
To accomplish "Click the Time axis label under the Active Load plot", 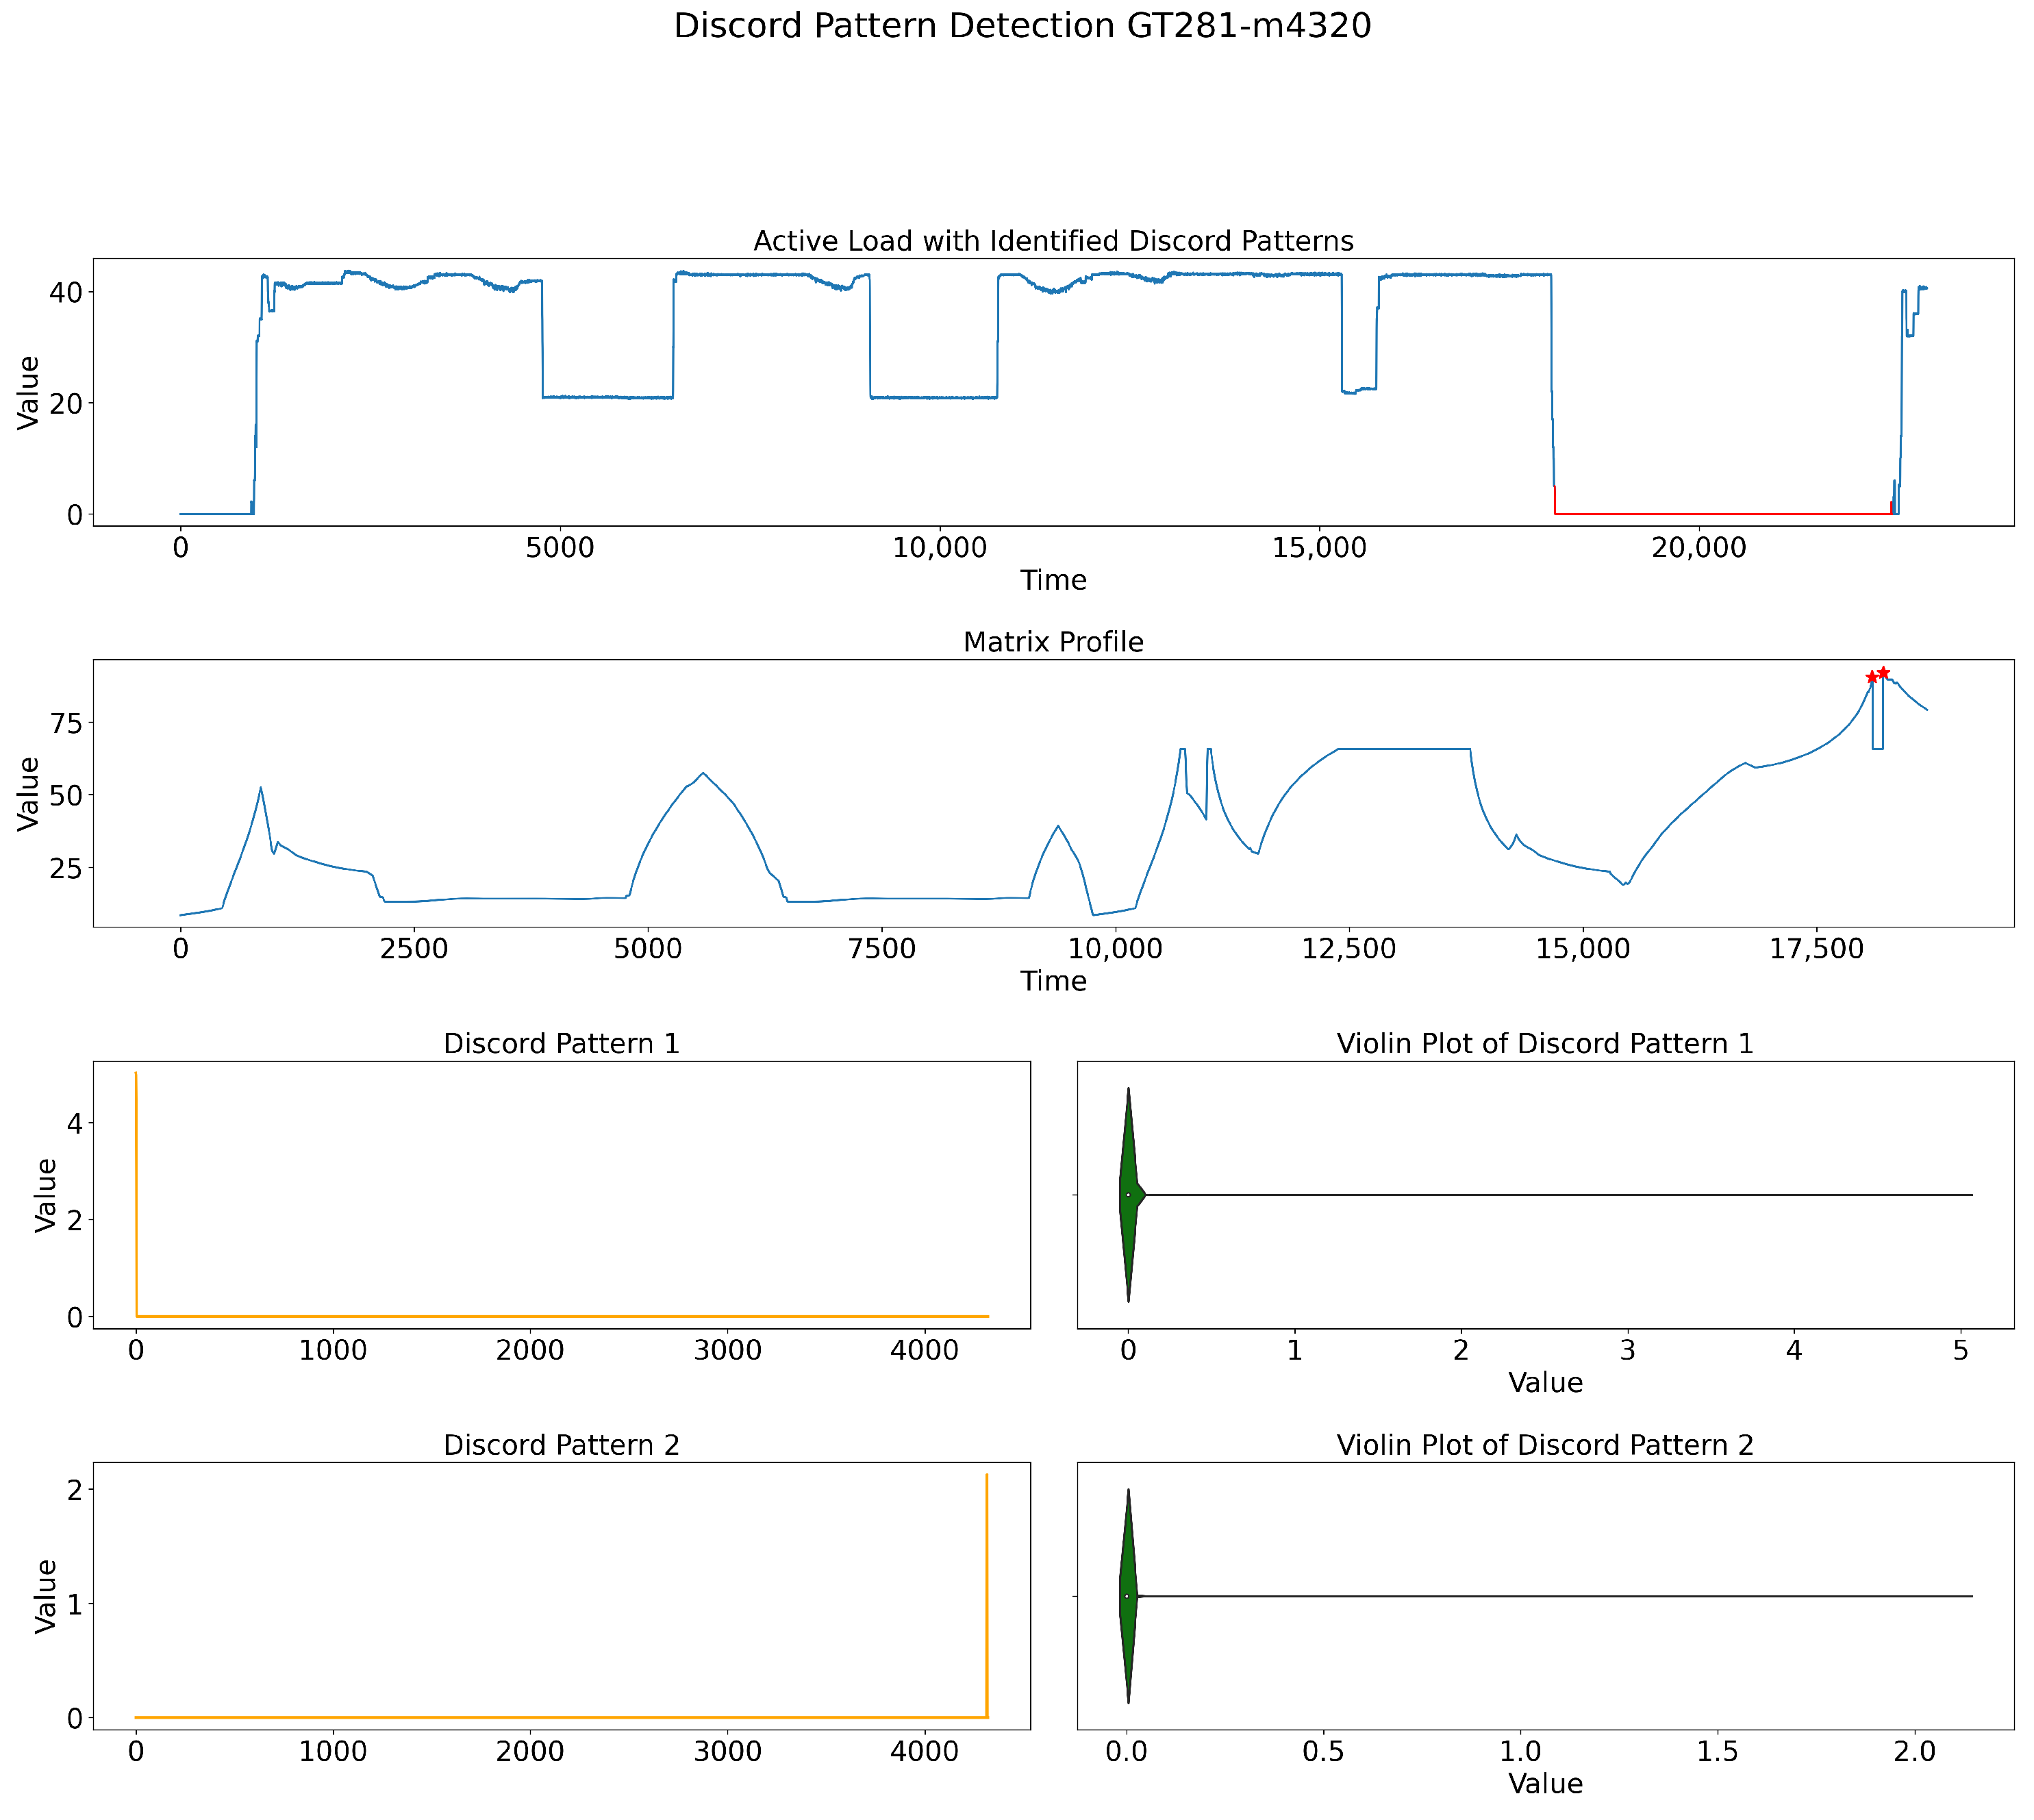I will [x=1052, y=581].
